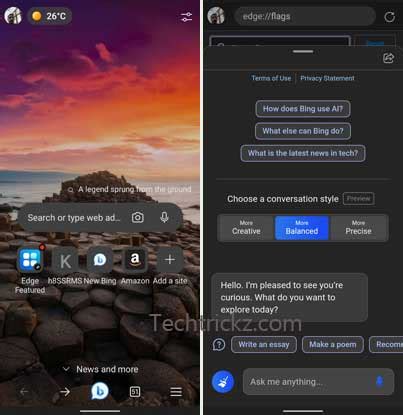This screenshot has height=415, width=403.
Task: Share the Bing chat via share icon
Action: [388, 58]
